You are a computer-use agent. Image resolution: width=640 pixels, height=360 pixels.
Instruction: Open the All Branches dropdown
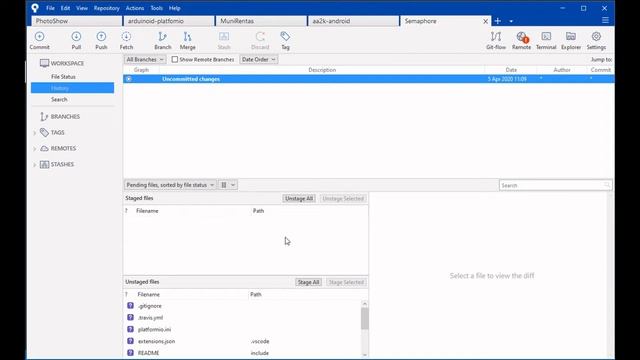point(145,60)
